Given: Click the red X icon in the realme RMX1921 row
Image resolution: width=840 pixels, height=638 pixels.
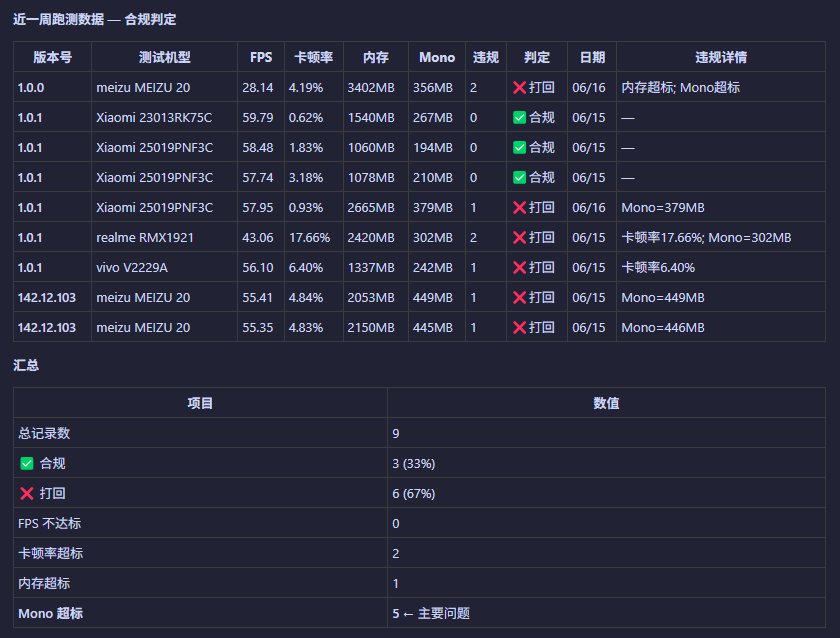Looking at the screenshot, I should pyautogui.click(x=519, y=237).
